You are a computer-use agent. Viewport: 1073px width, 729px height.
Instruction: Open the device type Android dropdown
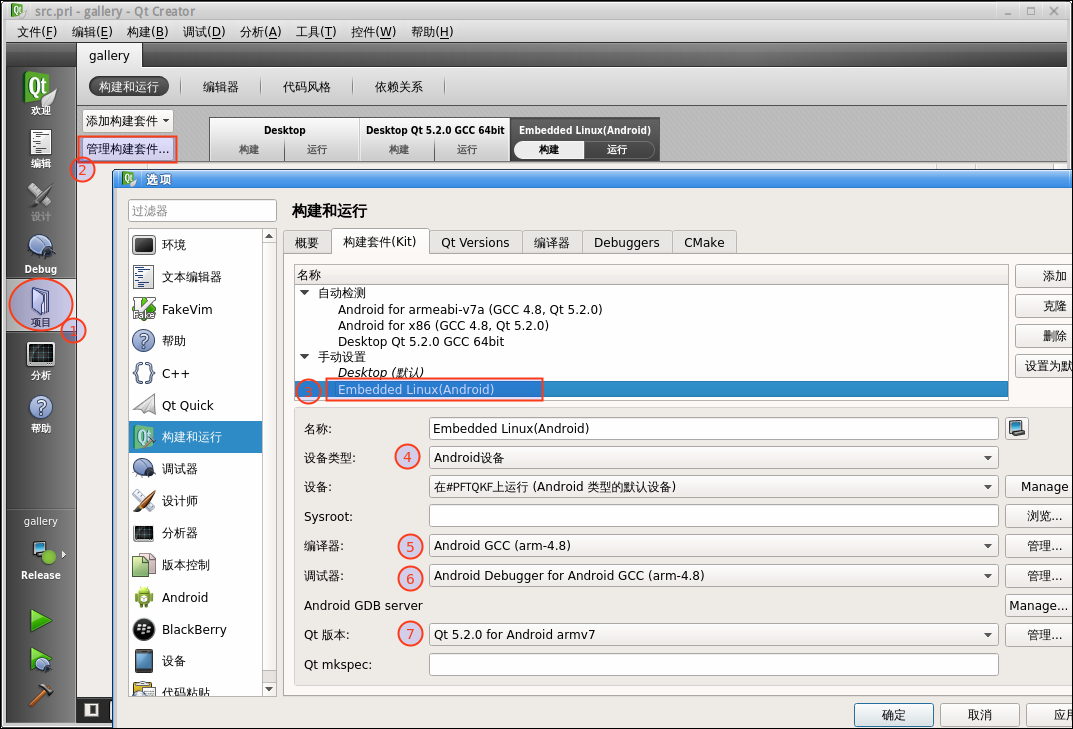point(713,457)
